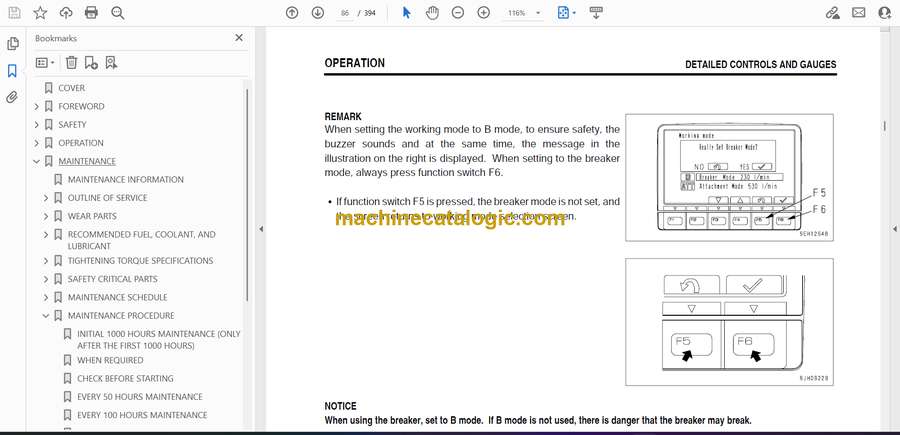This screenshot has width=900, height=435.
Task: Open the SAFETY bookmark label
Action: coord(72,125)
